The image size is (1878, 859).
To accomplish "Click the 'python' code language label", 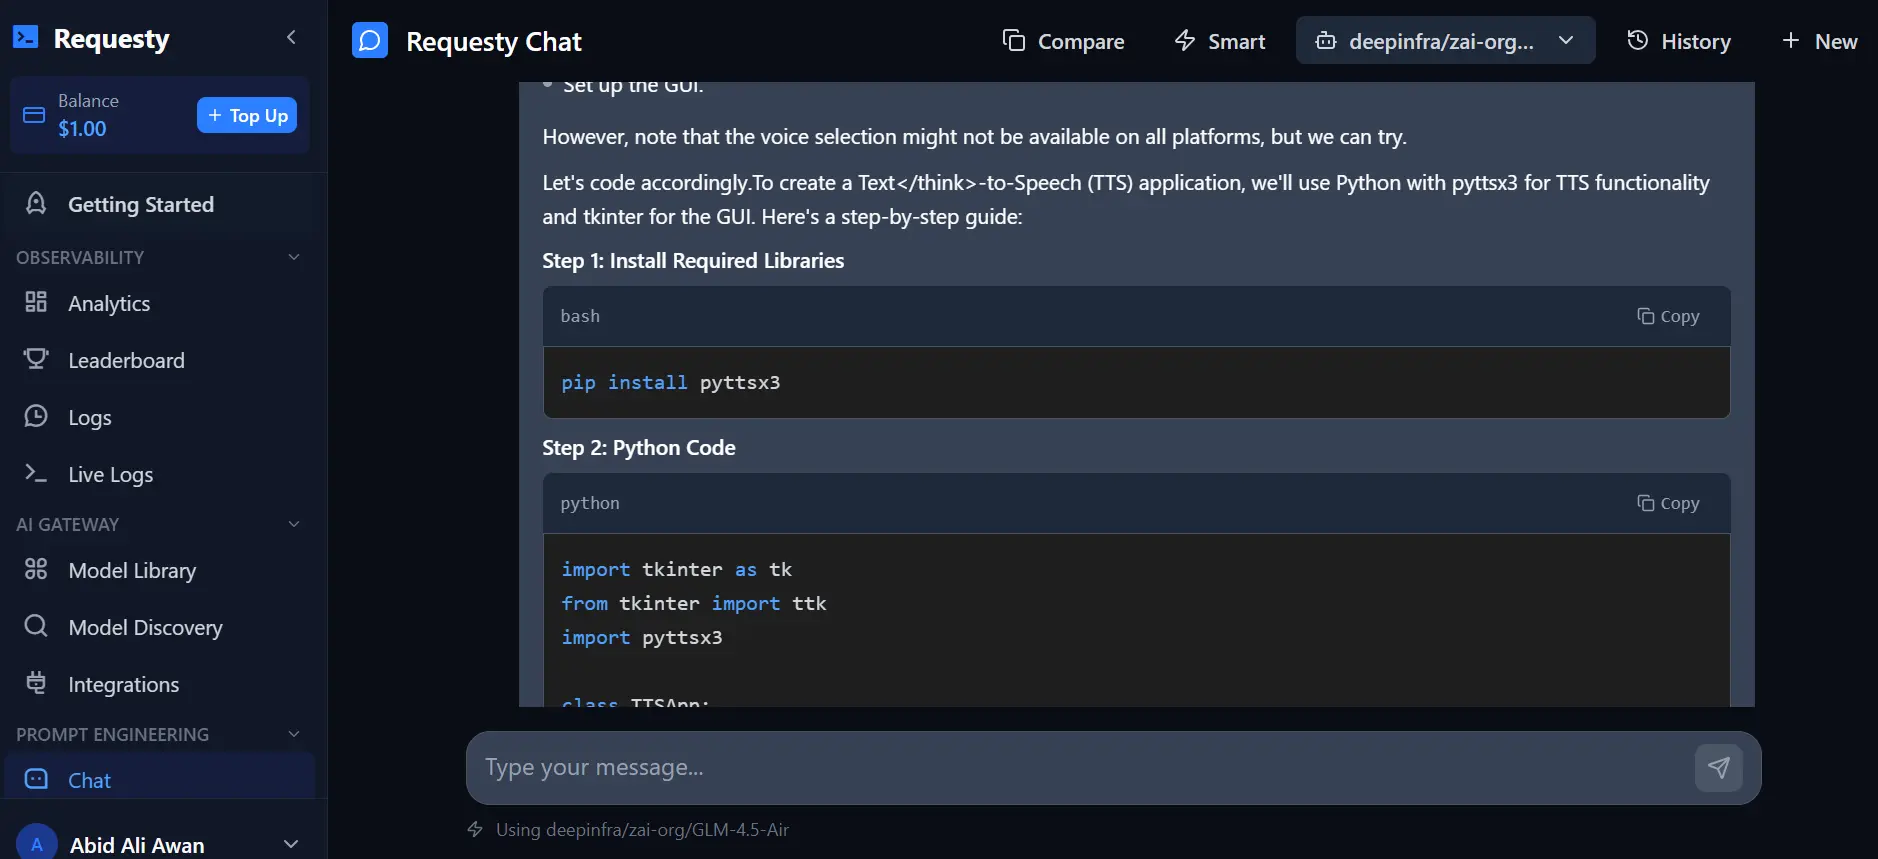I will [x=590, y=503].
